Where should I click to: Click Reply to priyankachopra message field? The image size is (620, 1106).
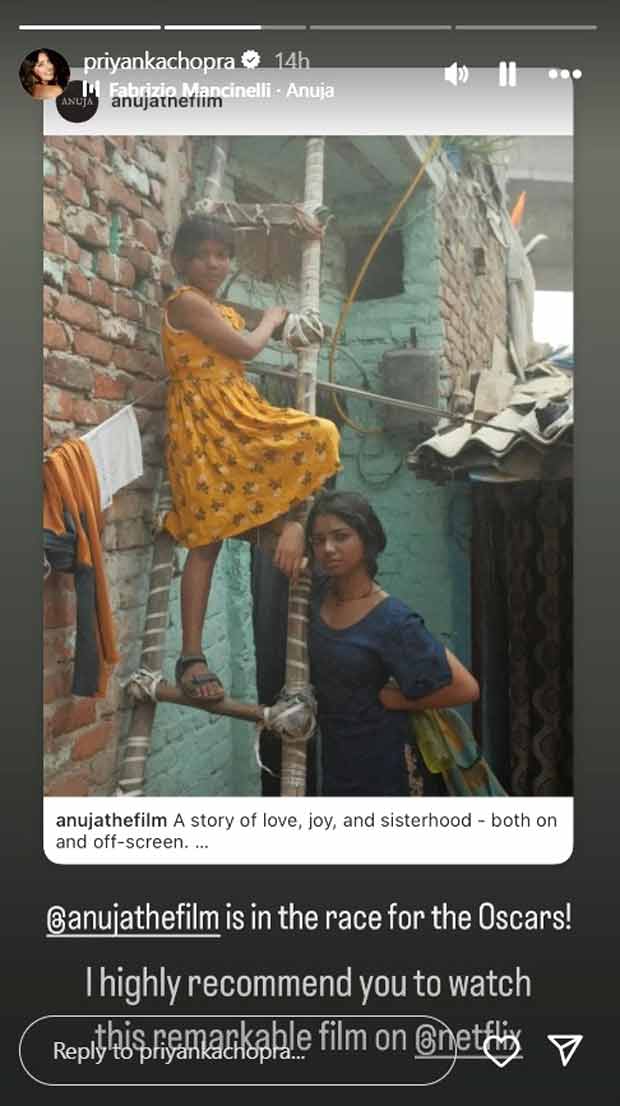[x=238, y=1050]
